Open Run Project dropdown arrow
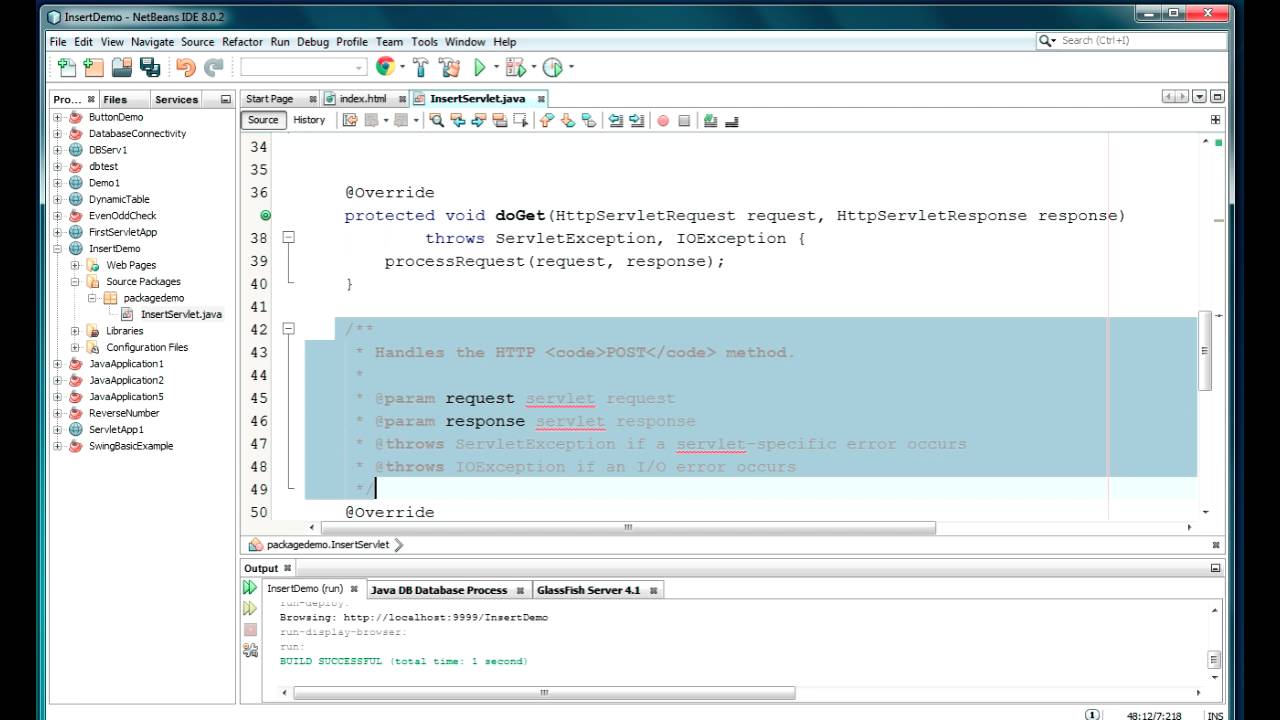 coord(495,68)
